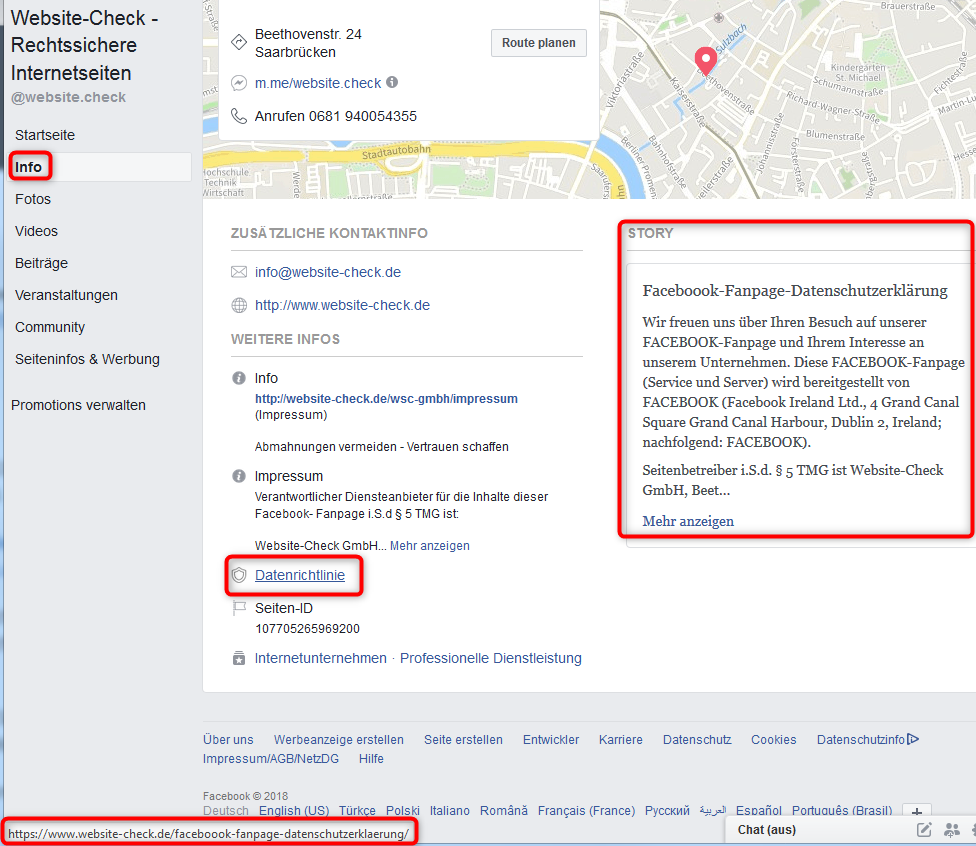Click the group chat icon in chat bar
This screenshot has width=976, height=846.
tap(952, 829)
